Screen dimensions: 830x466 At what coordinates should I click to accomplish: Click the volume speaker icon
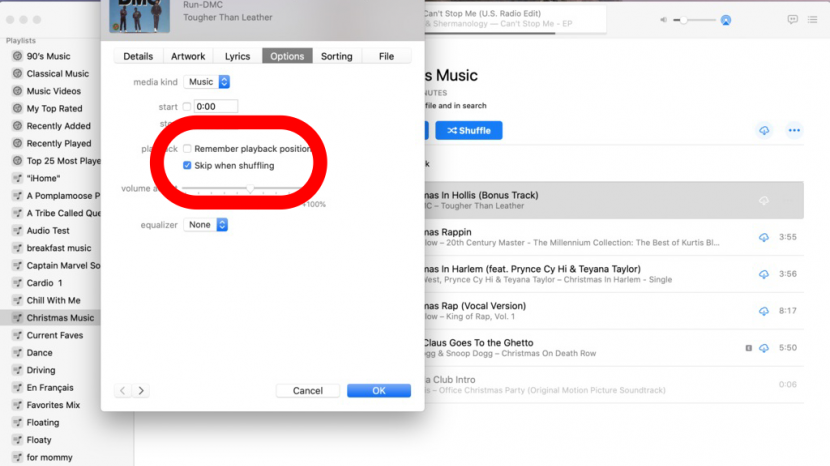tap(663, 20)
